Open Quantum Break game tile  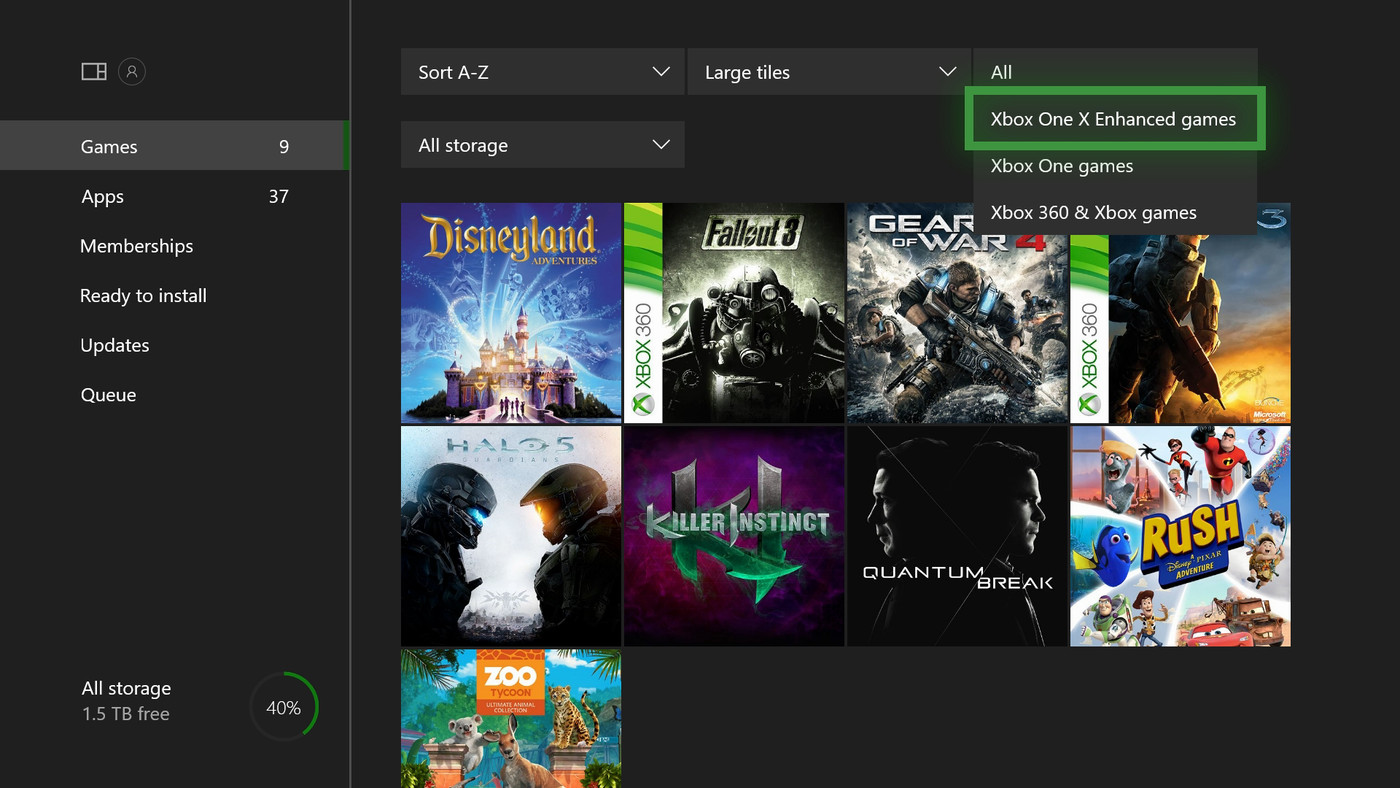click(x=957, y=536)
